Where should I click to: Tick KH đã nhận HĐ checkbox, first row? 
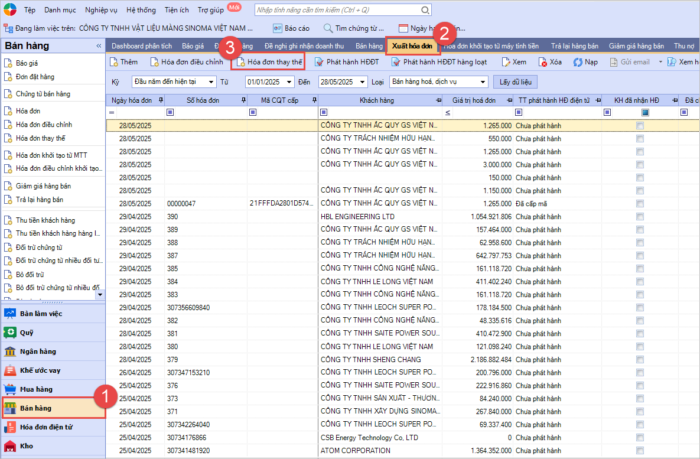pyautogui.click(x=639, y=127)
